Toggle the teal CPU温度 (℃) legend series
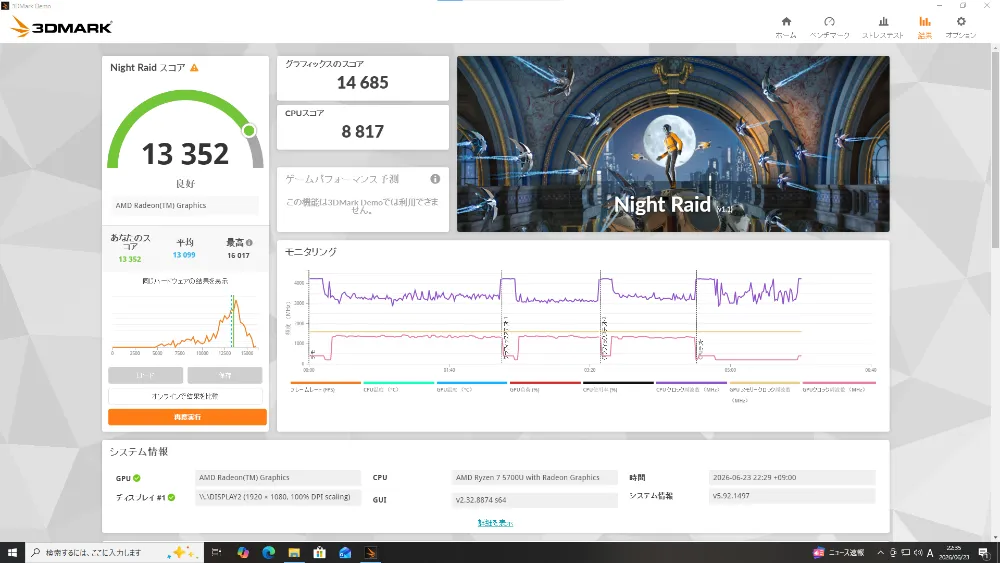Image resolution: width=1000 pixels, height=563 pixels. click(399, 386)
